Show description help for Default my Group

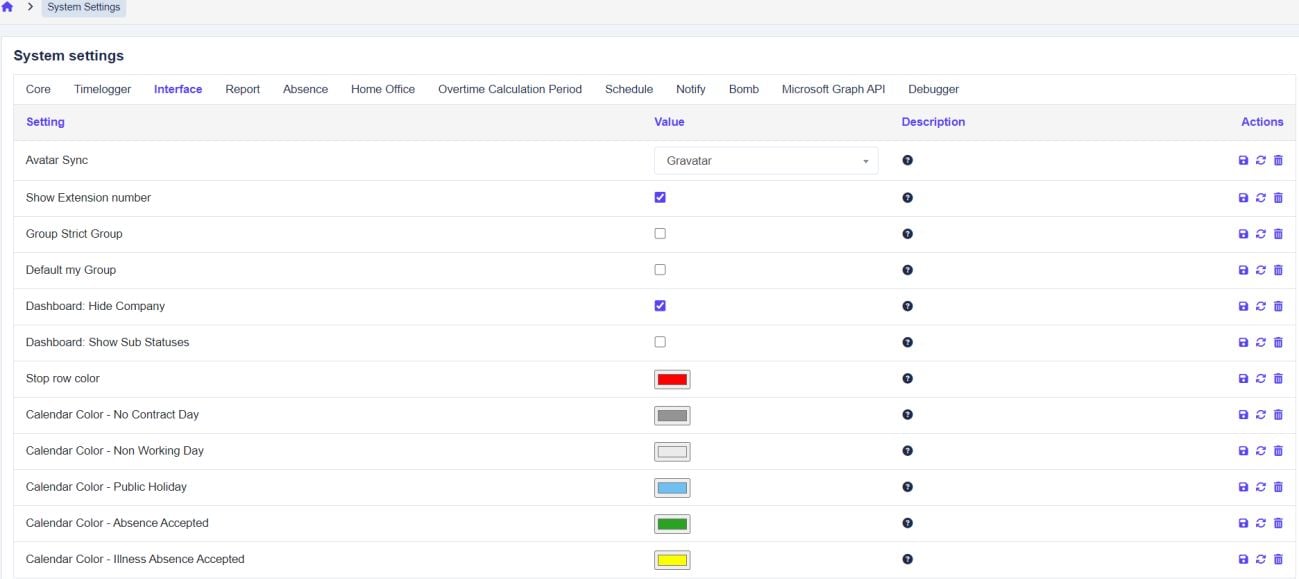907,270
